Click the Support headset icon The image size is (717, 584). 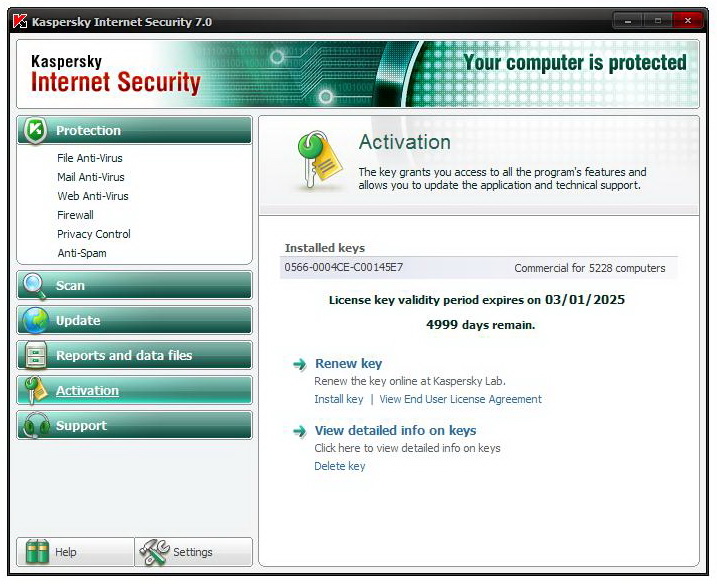coord(36,425)
